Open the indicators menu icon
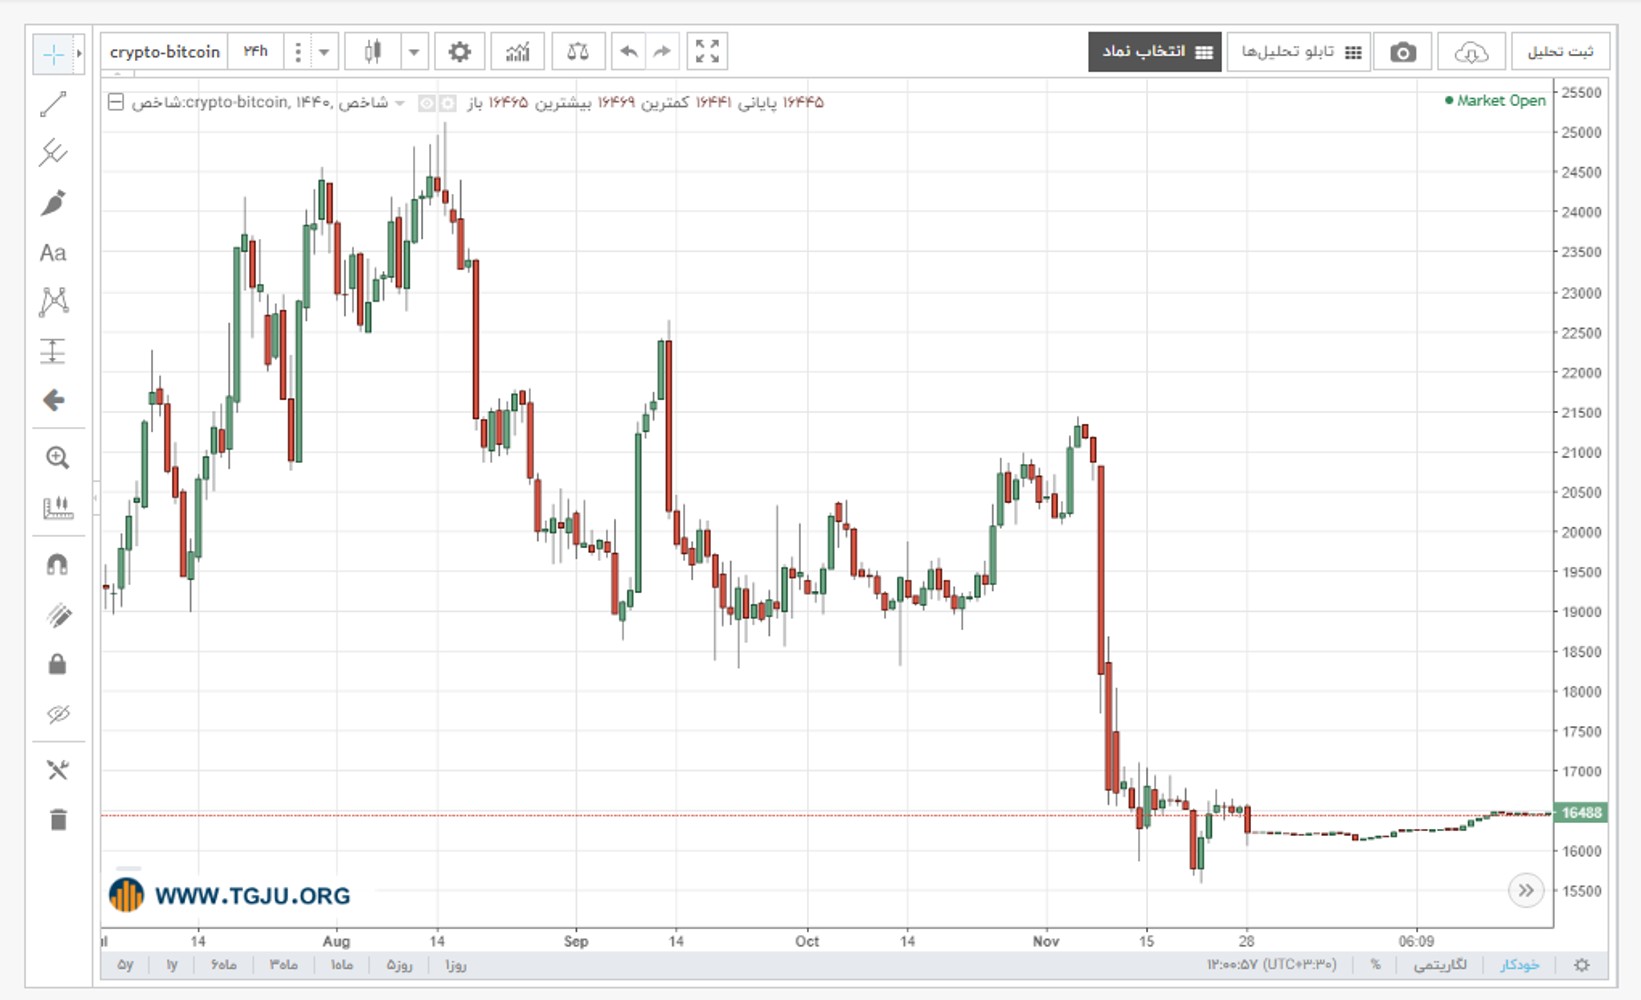This screenshot has width=1641, height=1000. 518,52
